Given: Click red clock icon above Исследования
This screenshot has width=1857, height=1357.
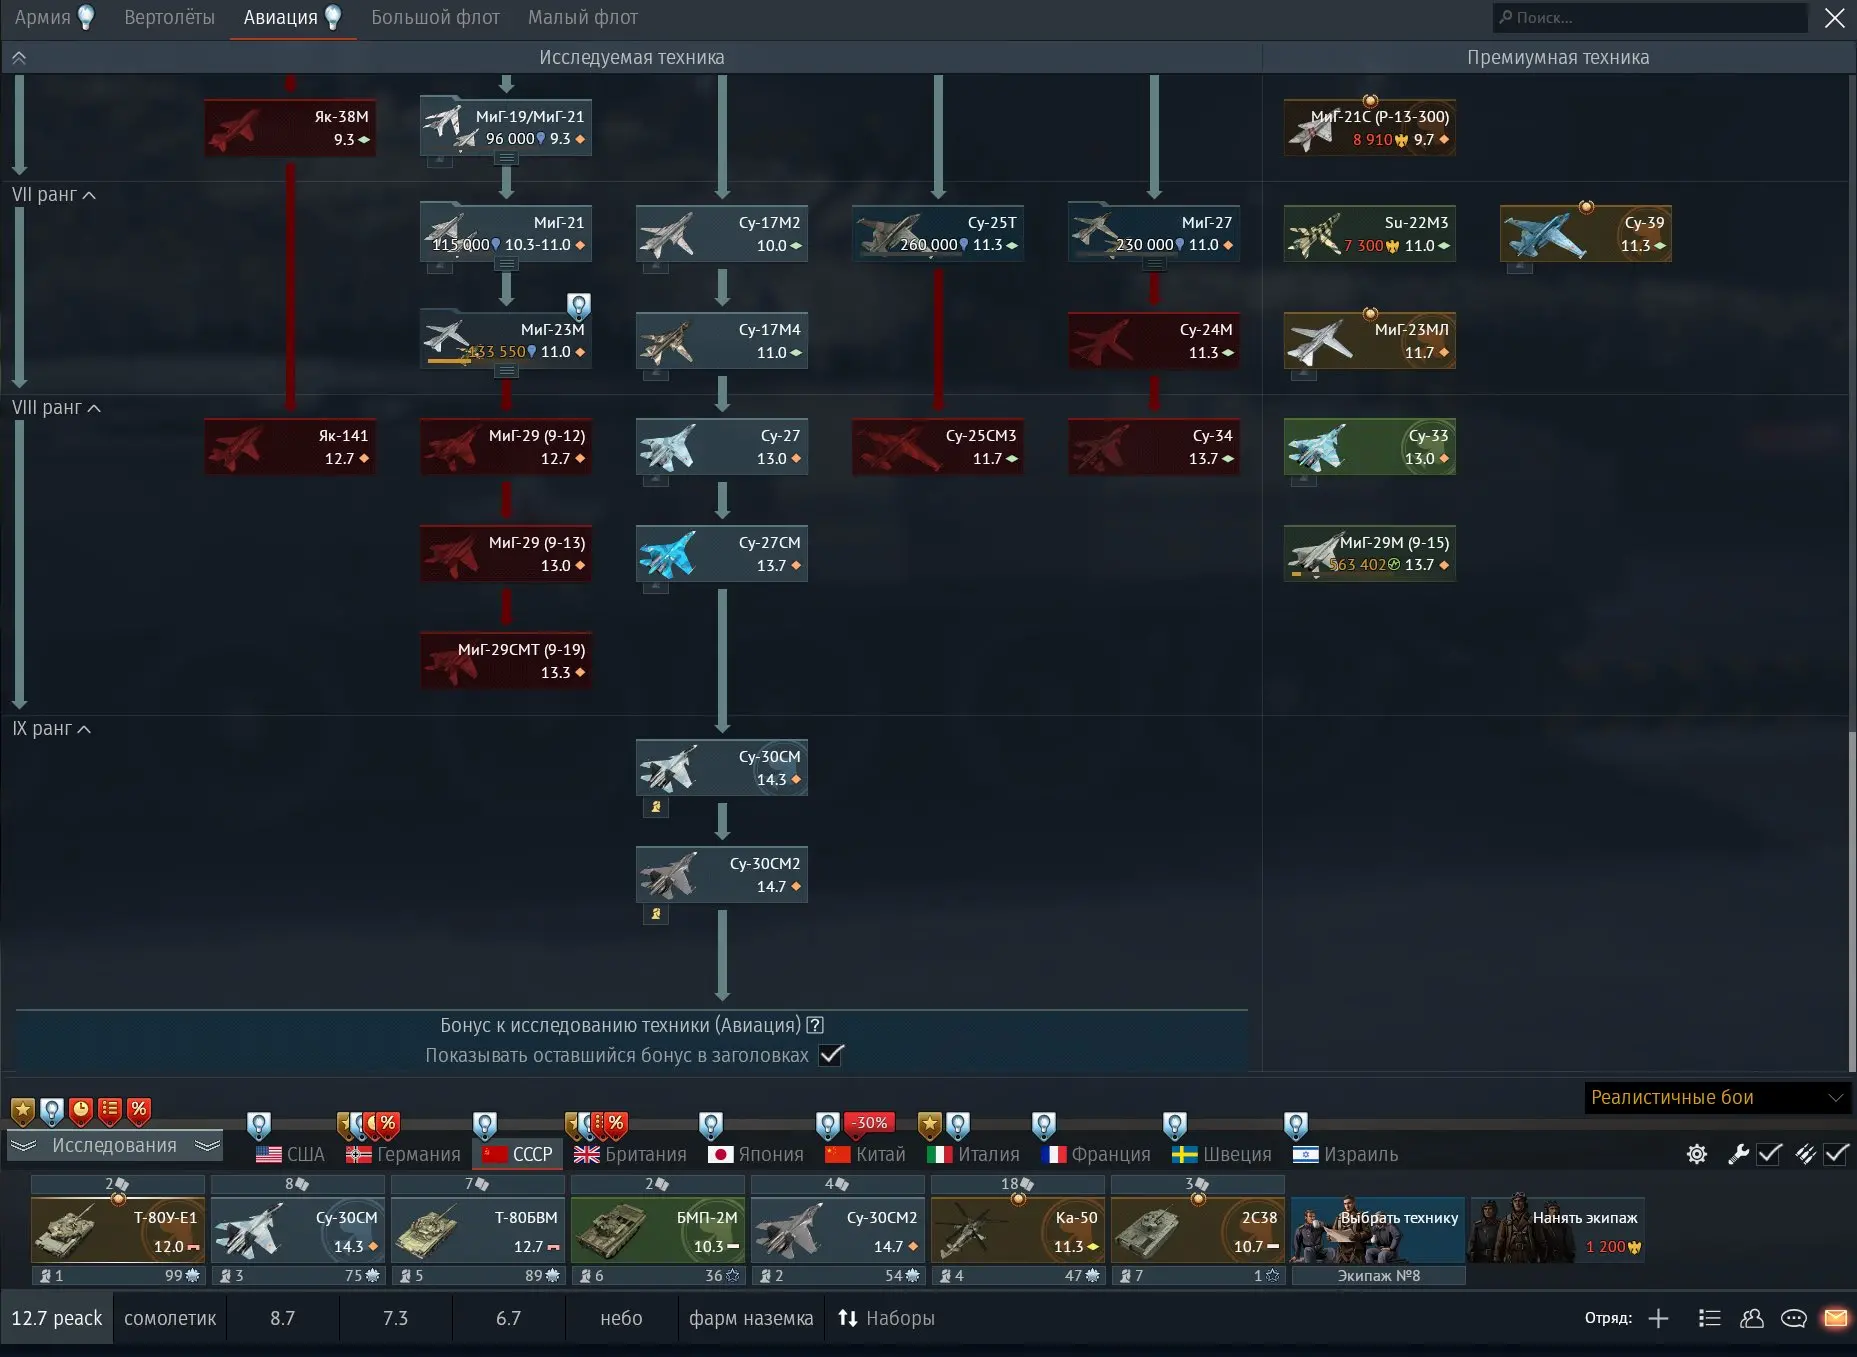Looking at the screenshot, I should click(x=81, y=1110).
